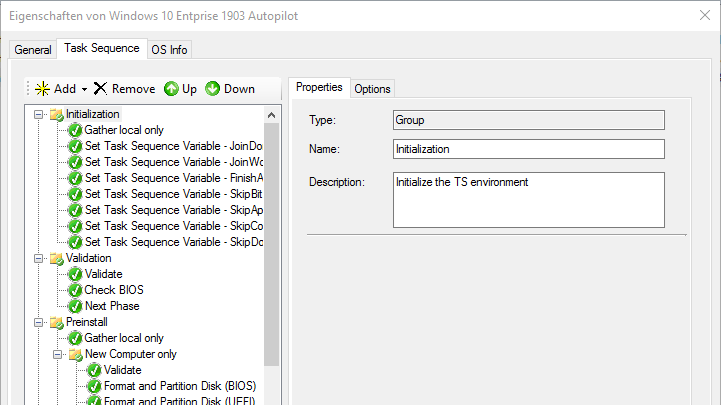Click checkmark icon of Next Phase step

(x=75, y=306)
